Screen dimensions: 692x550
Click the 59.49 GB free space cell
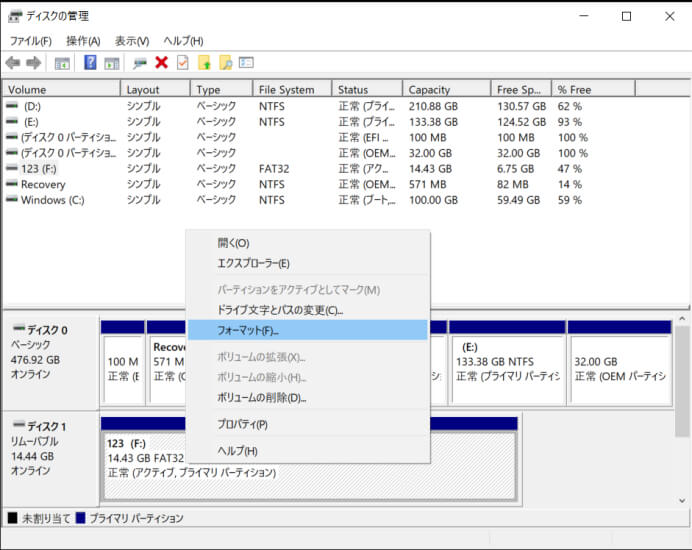click(x=519, y=200)
